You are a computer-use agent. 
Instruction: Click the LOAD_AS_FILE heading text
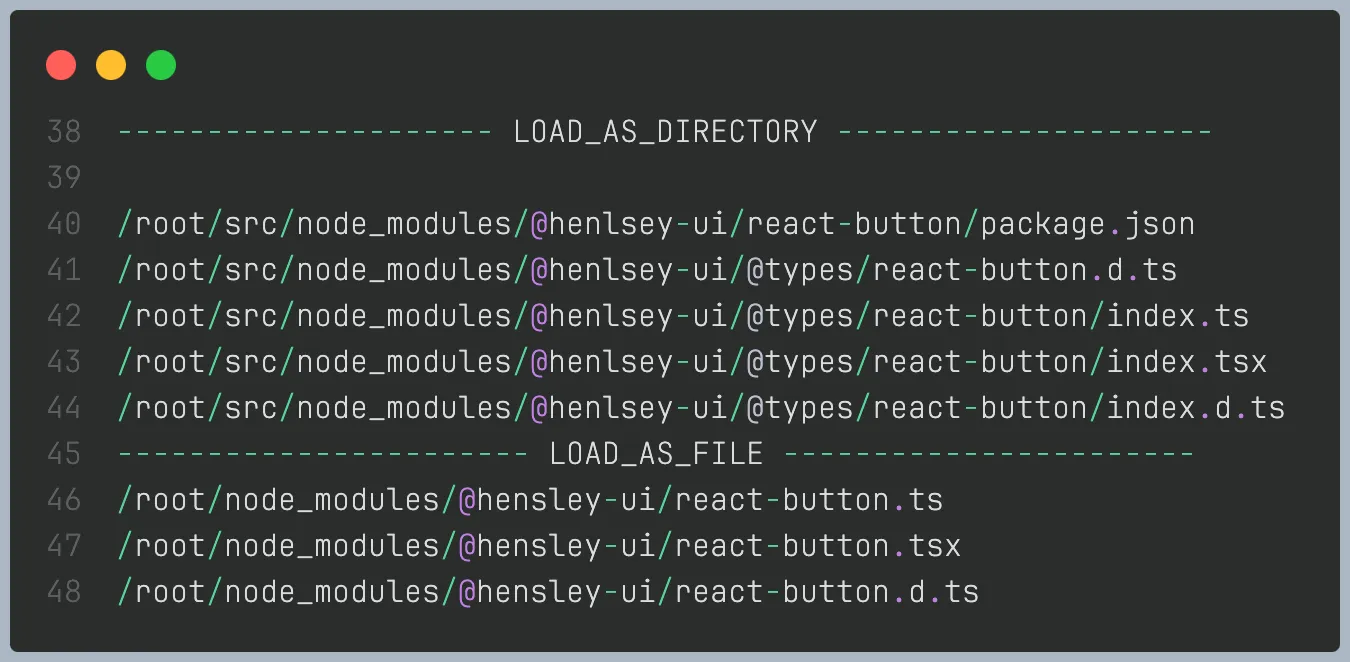coord(656,454)
